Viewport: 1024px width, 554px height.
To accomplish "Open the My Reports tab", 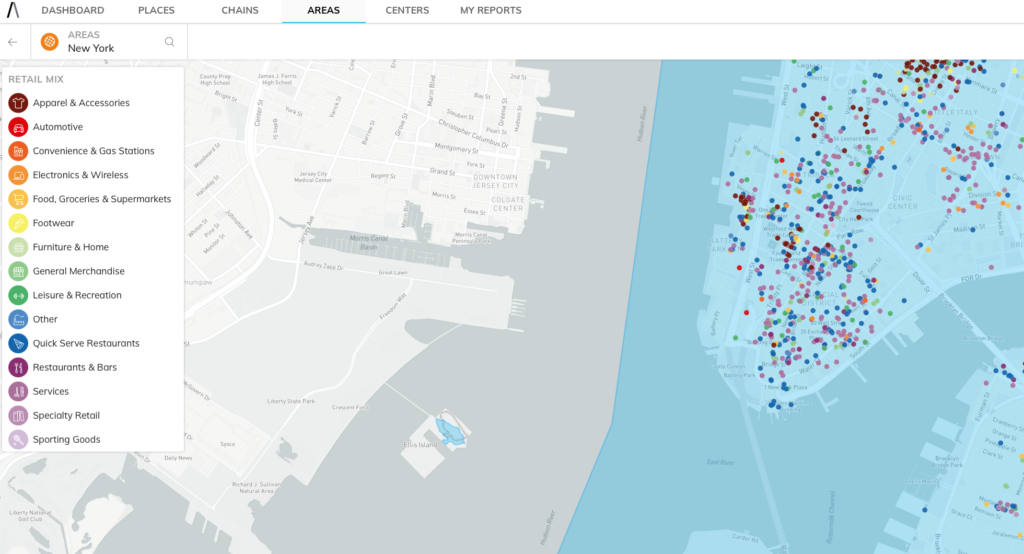I will pos(490,11).
